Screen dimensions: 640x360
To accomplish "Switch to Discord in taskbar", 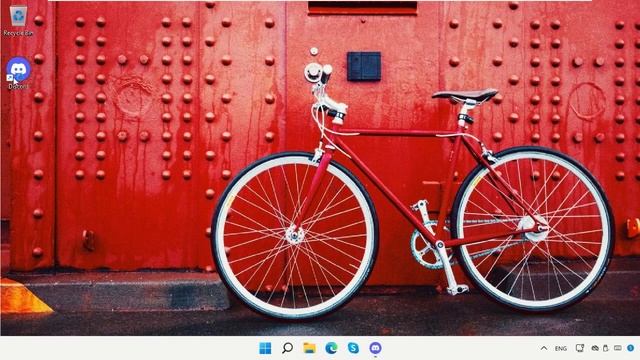I will 376,348.
